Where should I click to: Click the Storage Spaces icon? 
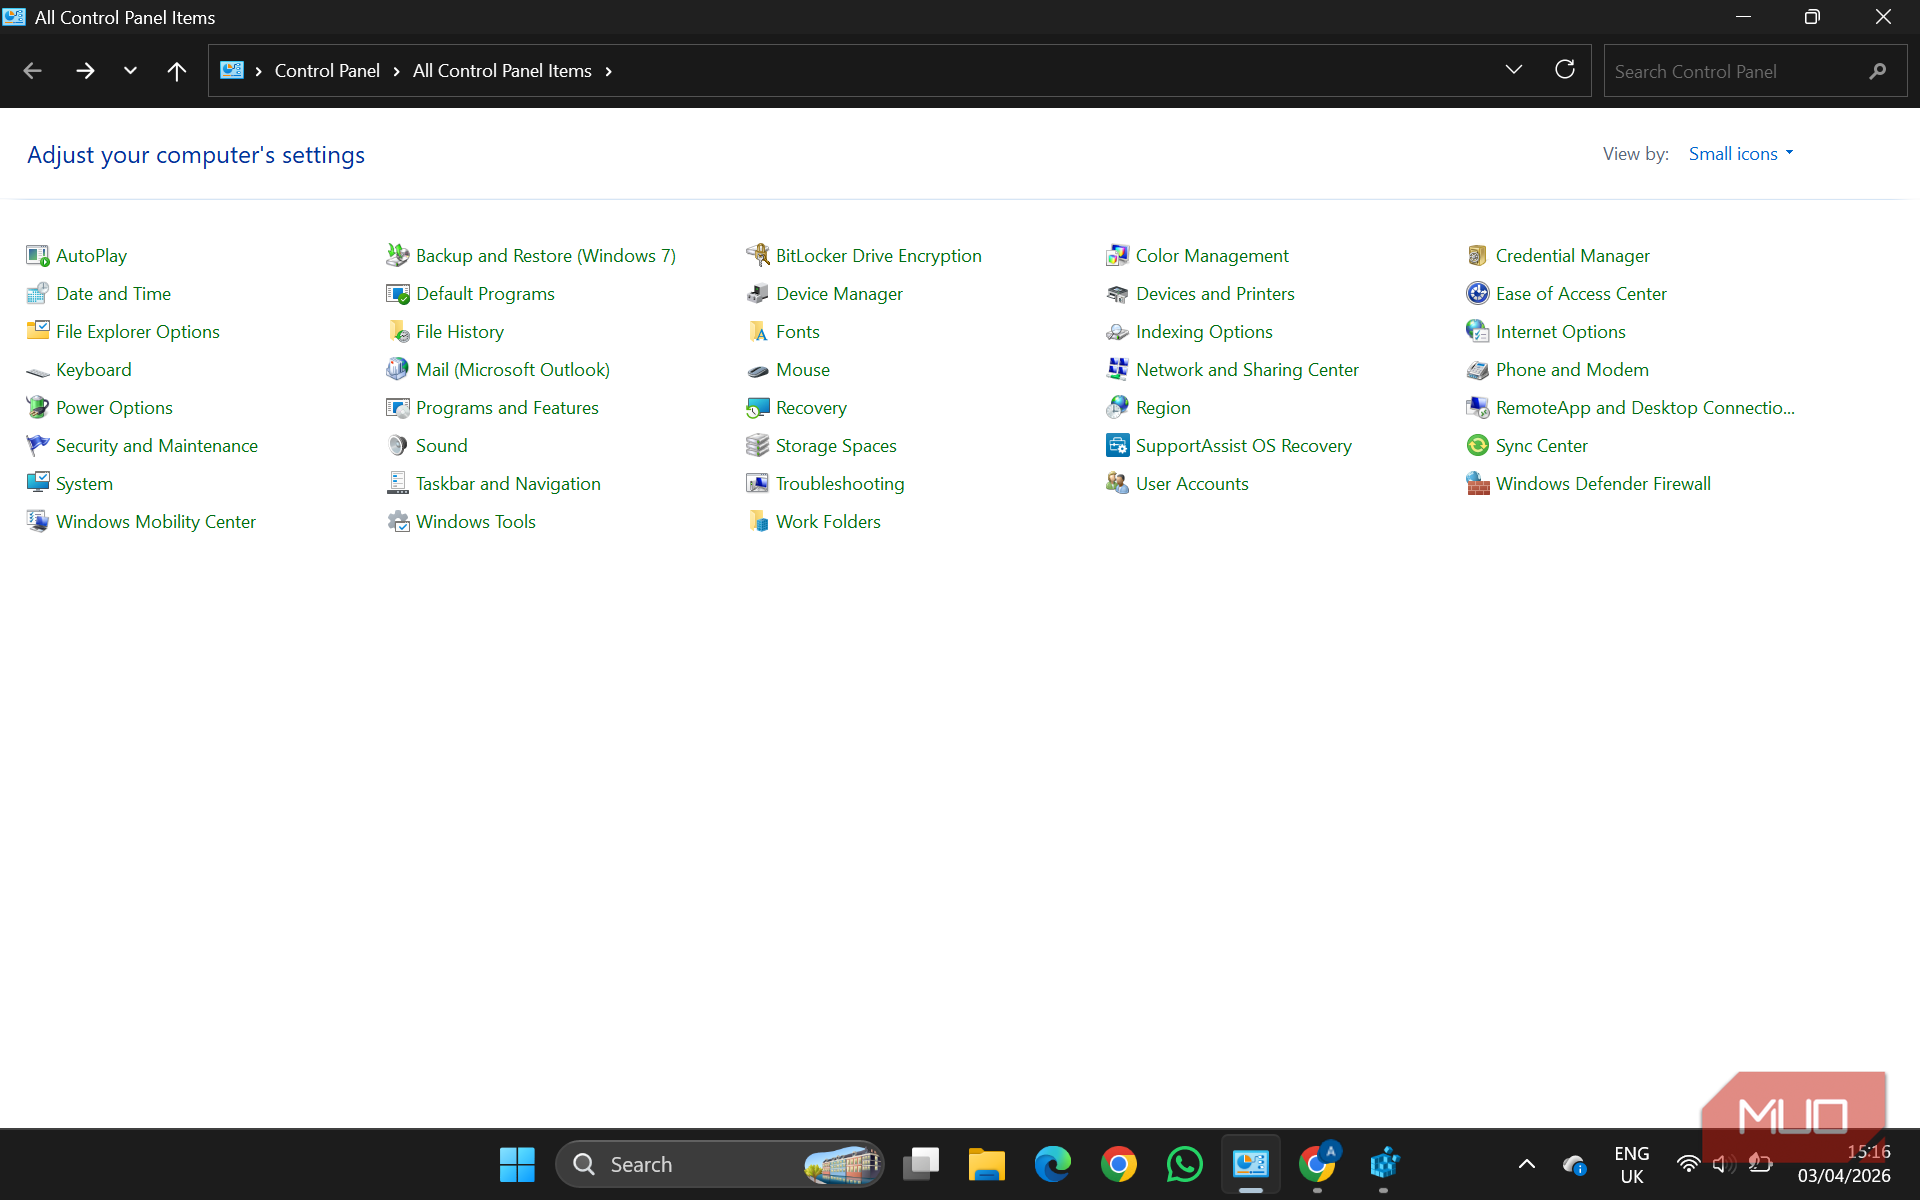758,446
